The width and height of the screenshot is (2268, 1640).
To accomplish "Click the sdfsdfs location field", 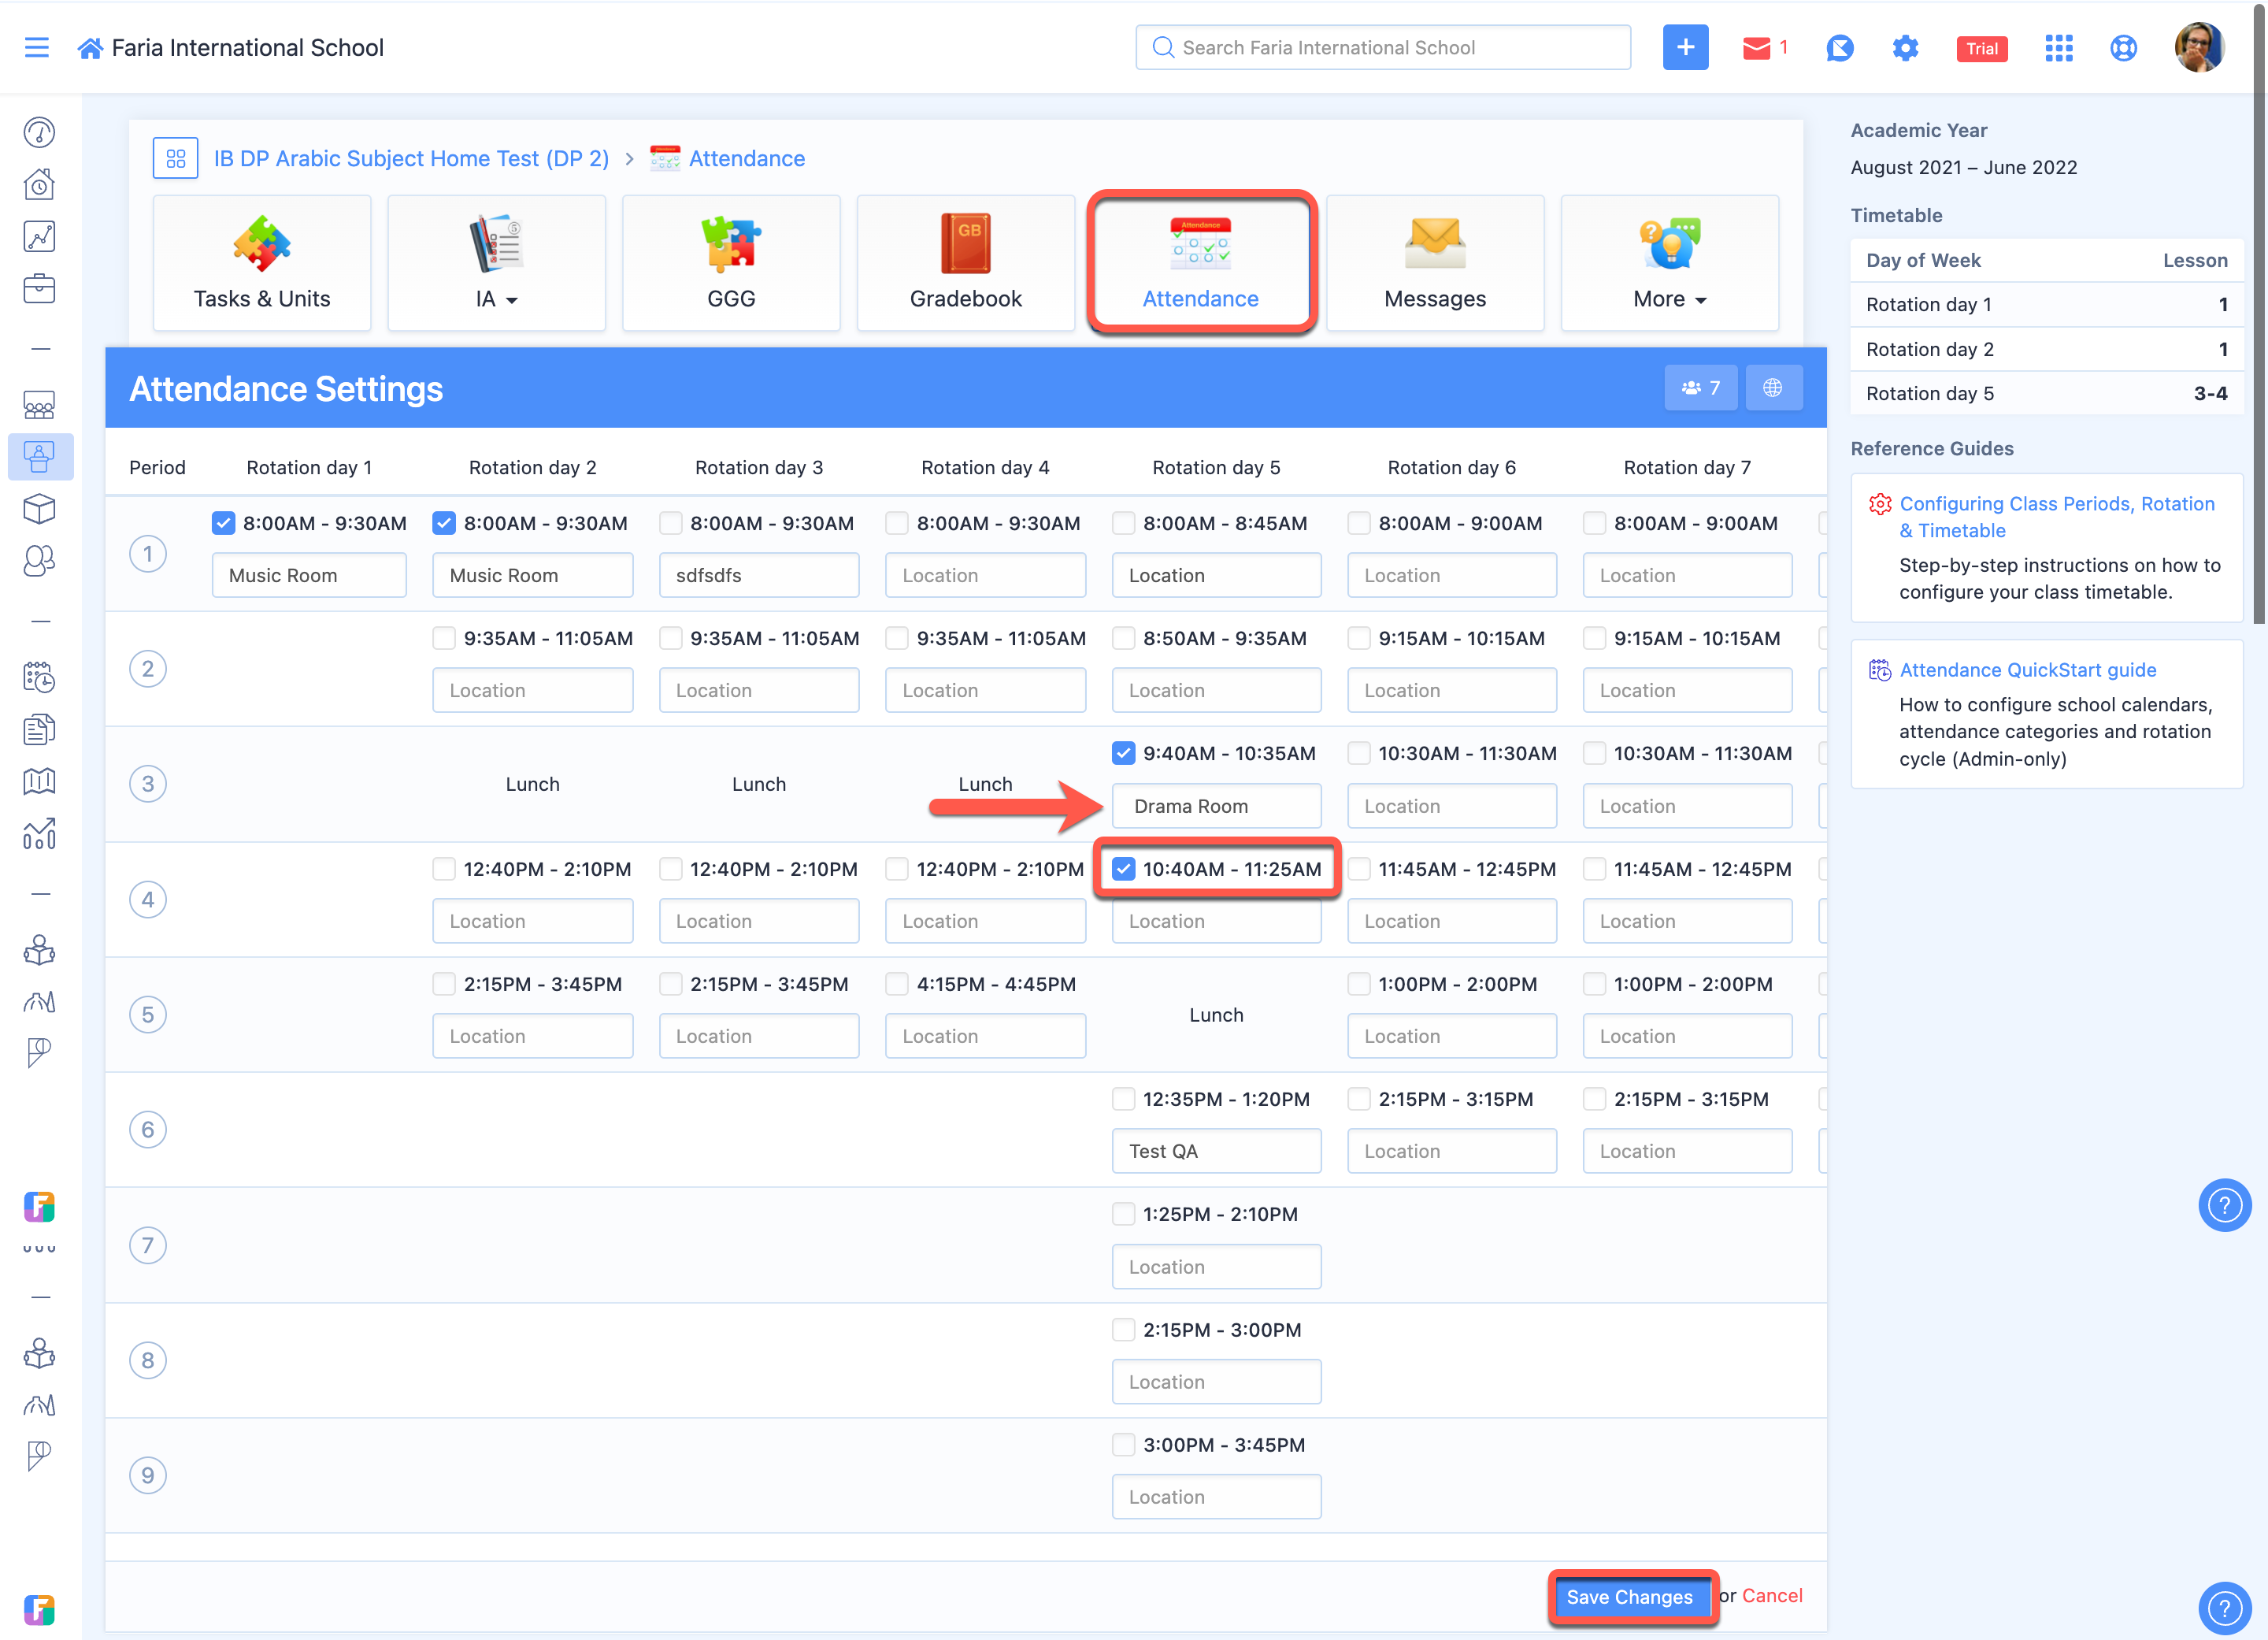I will [x=759, y=575].
